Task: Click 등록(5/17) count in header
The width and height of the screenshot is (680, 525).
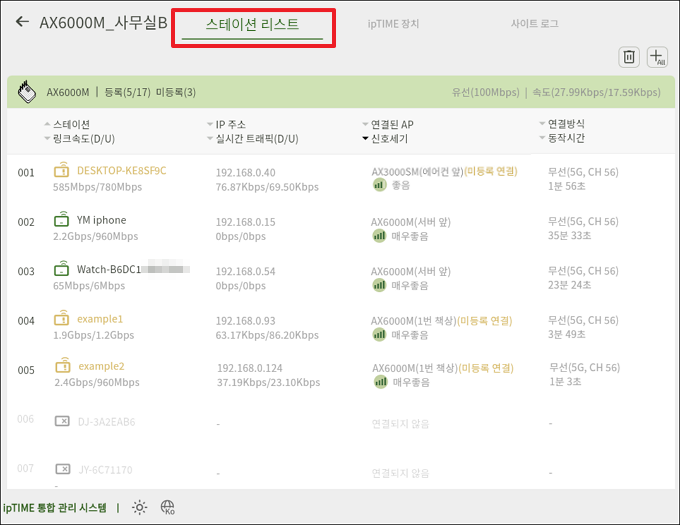Action: [x=128, y=92]
